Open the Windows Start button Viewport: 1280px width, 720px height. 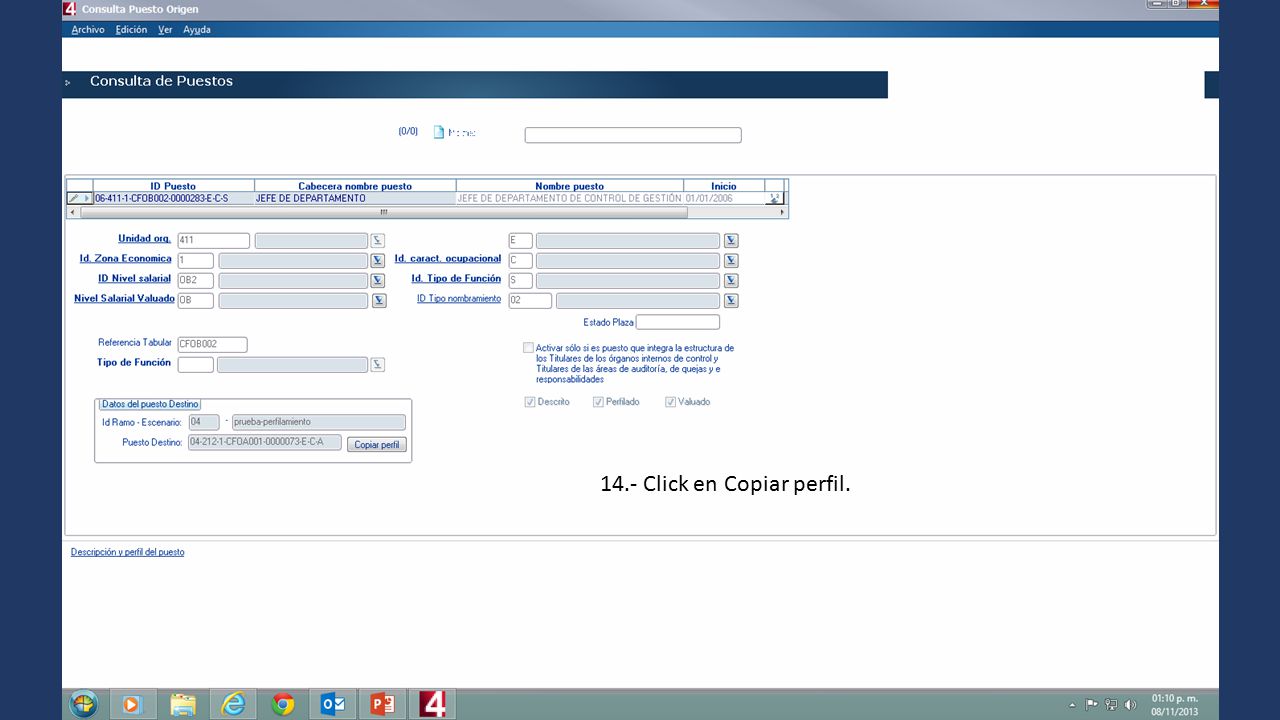(83, 704)
